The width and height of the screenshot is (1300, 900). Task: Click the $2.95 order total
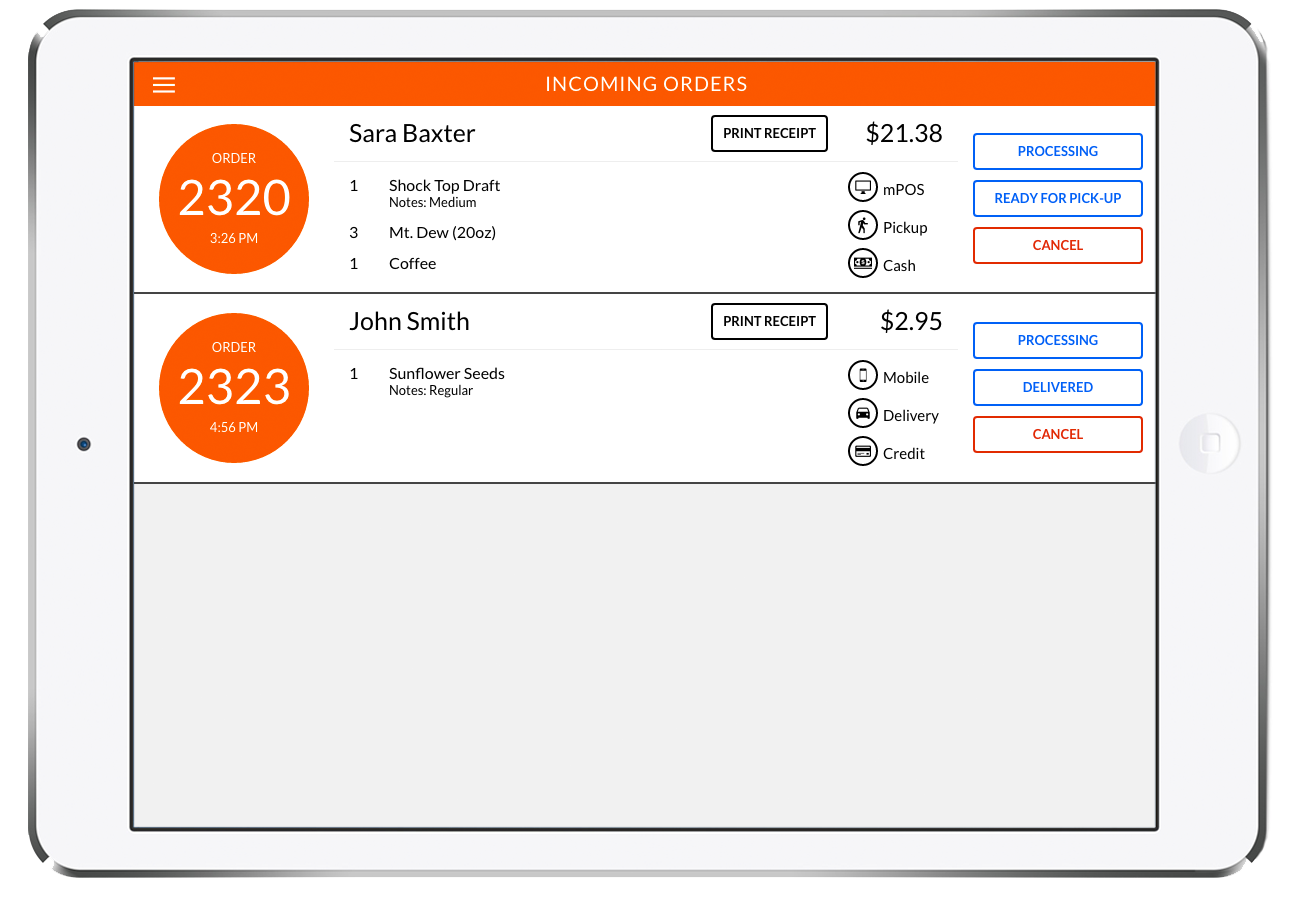[911, 321]
